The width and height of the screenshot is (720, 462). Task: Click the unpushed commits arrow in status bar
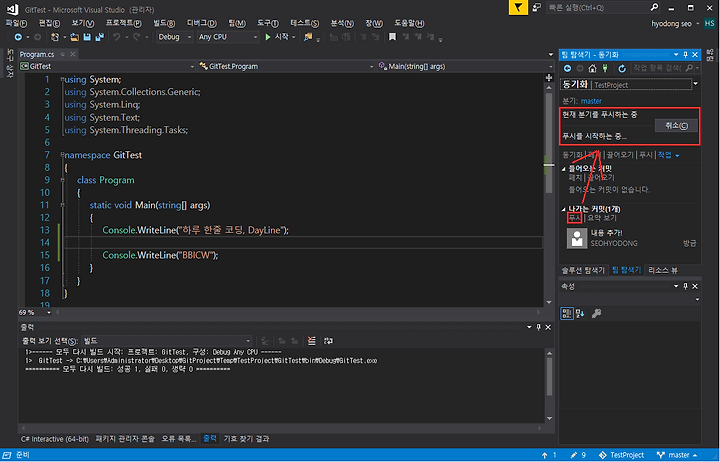click(x=549, y=455)
